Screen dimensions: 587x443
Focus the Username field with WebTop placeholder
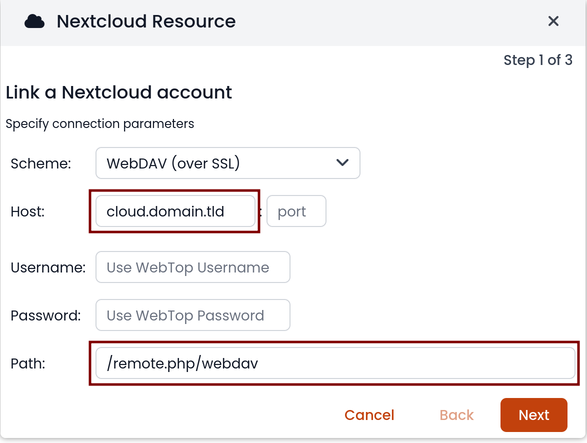pyautogui.click(x=193, y=267)
